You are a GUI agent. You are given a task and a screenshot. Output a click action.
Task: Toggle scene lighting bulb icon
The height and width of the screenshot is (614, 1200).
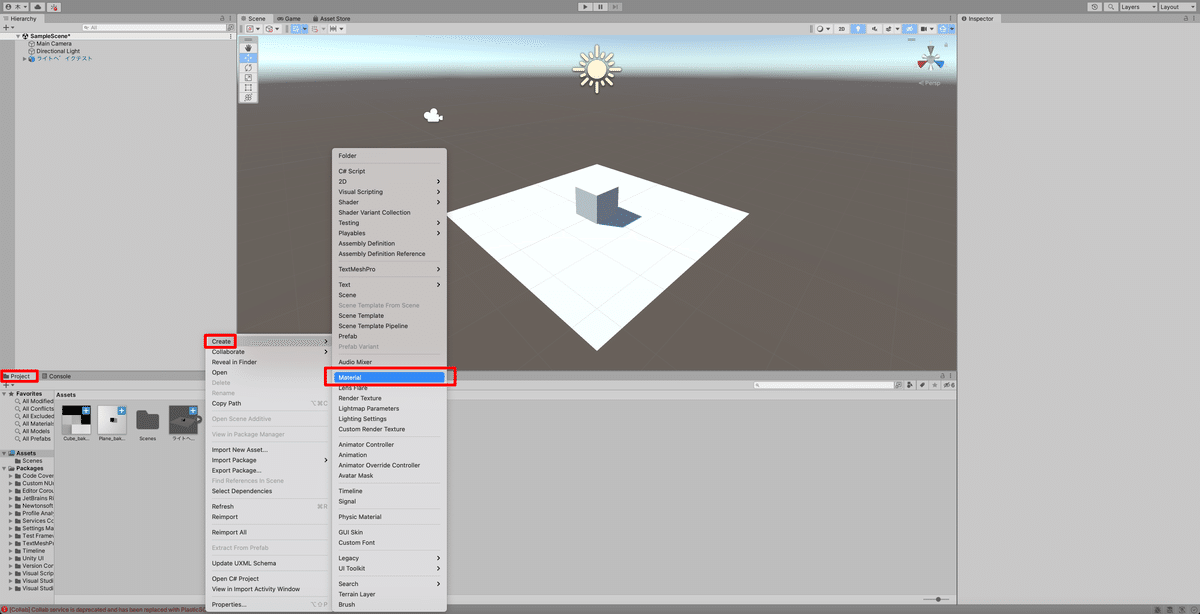point(858,29)
